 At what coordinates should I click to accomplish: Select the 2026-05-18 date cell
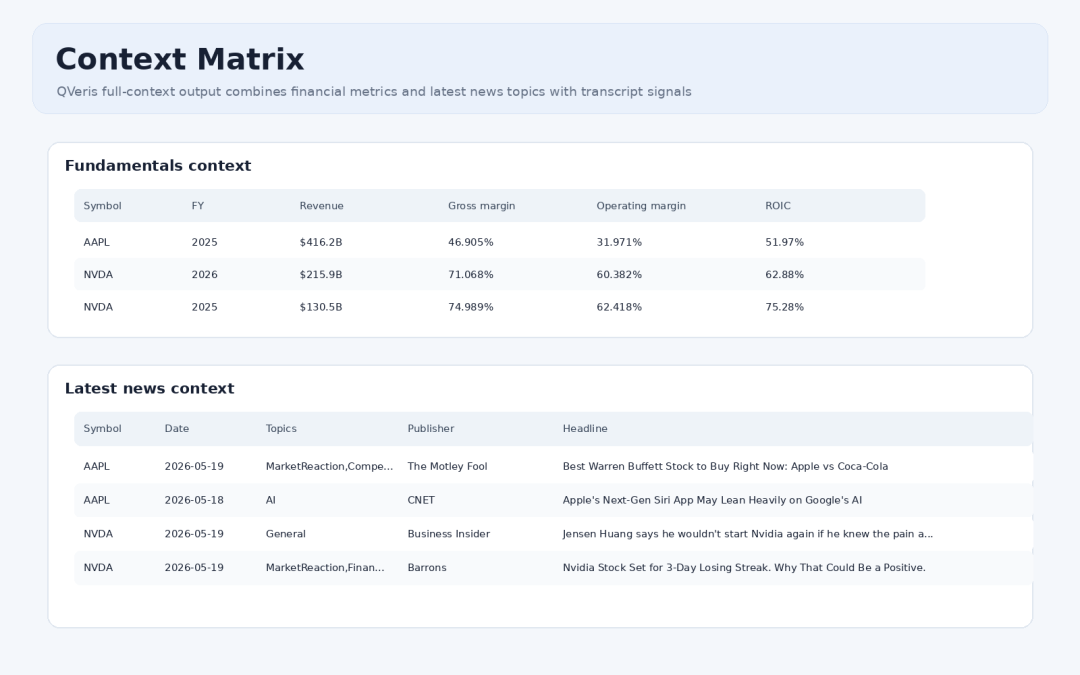pos(194,500)
